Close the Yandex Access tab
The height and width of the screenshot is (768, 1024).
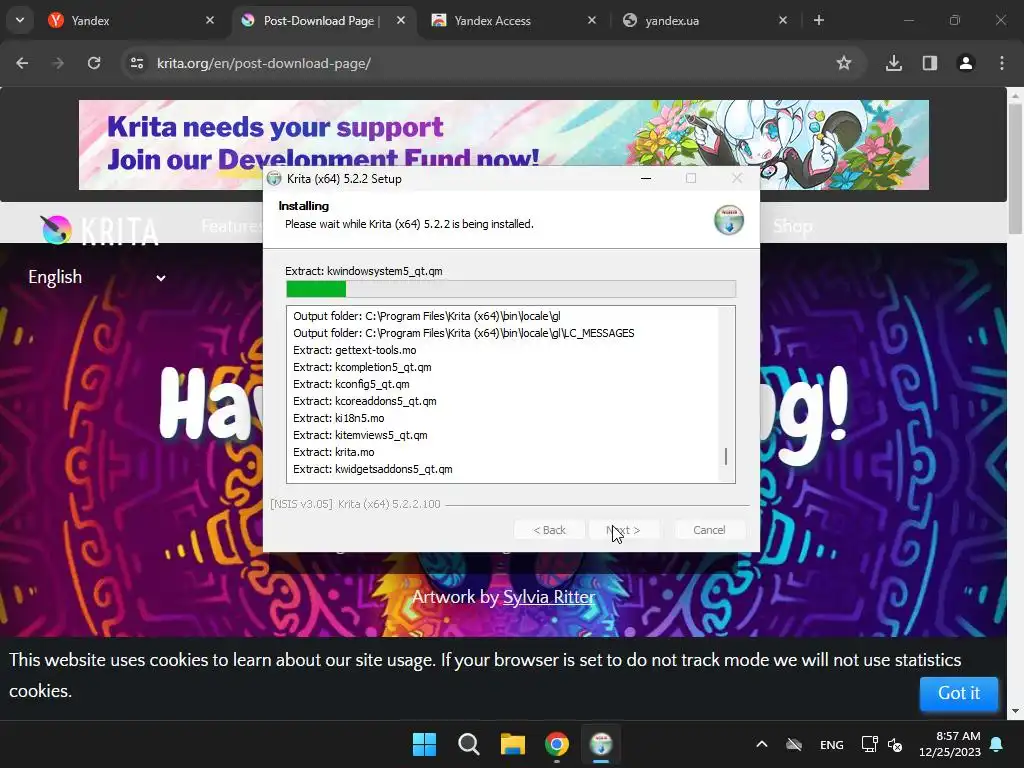(592, 20)
